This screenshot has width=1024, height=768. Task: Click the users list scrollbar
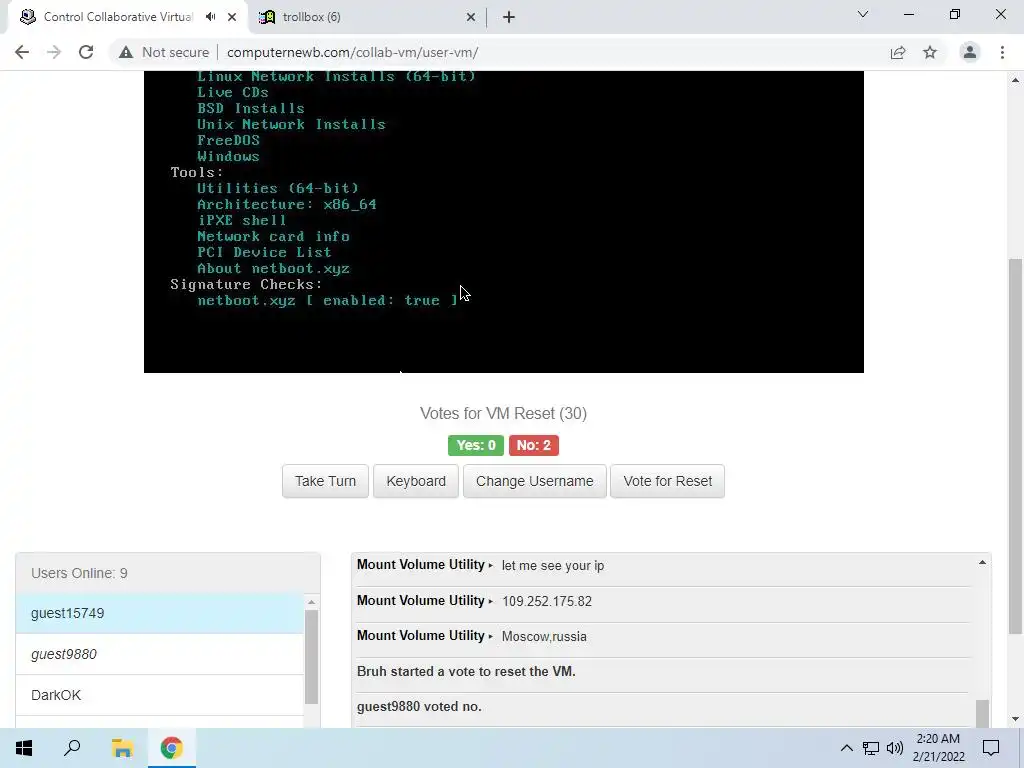click(312, 657)
